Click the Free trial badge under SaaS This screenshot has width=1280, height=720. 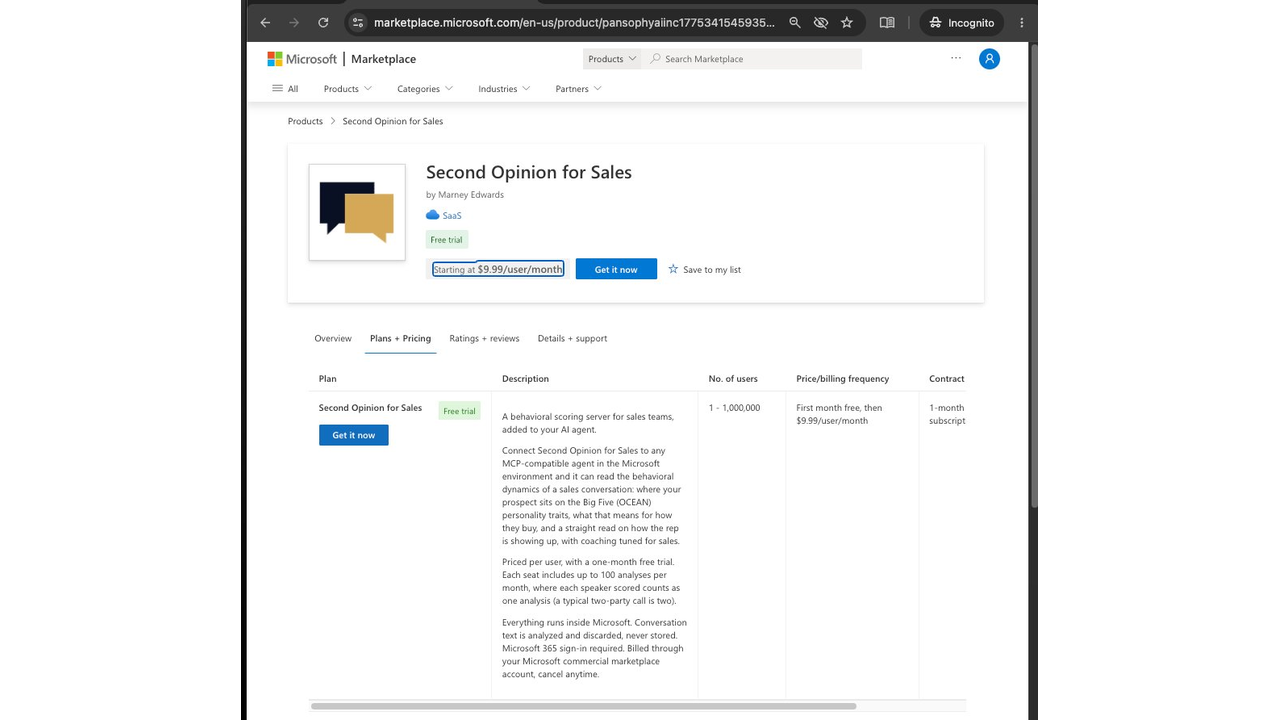447,240
